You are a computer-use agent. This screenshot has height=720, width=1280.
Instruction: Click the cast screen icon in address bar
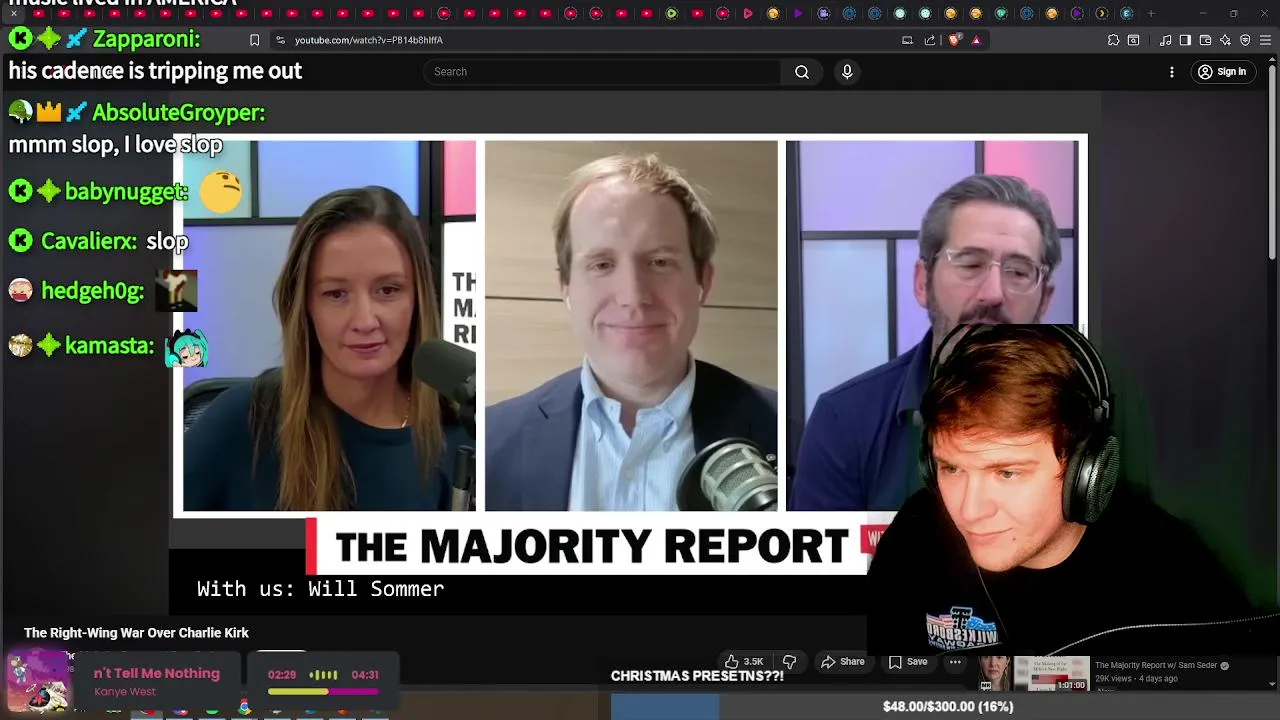907,40
